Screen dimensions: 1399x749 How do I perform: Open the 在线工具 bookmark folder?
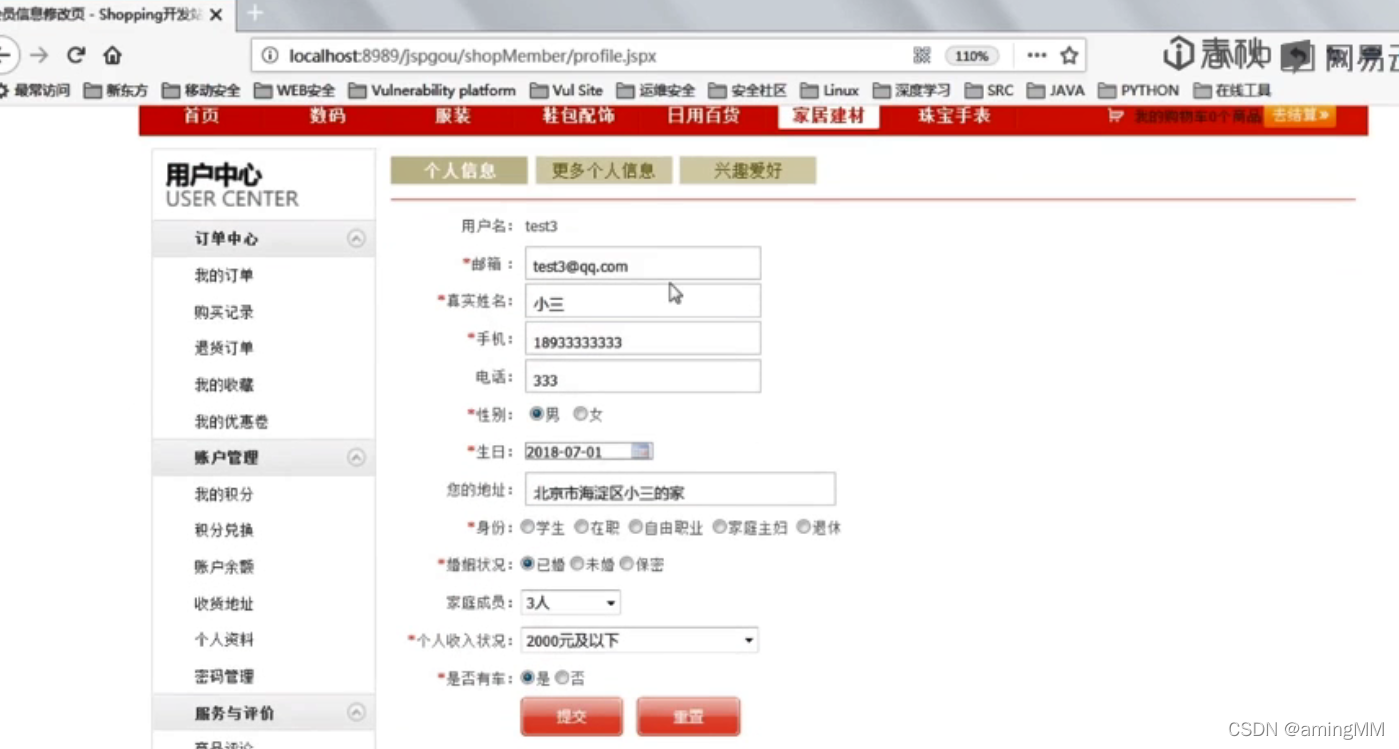pyautogui.click(x=1232, y=90)
